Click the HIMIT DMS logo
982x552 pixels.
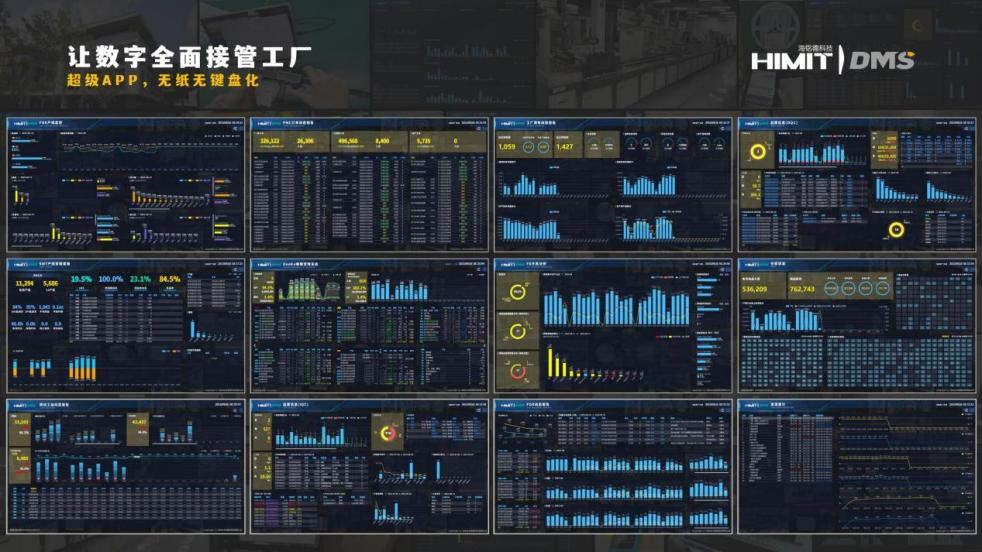pos(832,60)
